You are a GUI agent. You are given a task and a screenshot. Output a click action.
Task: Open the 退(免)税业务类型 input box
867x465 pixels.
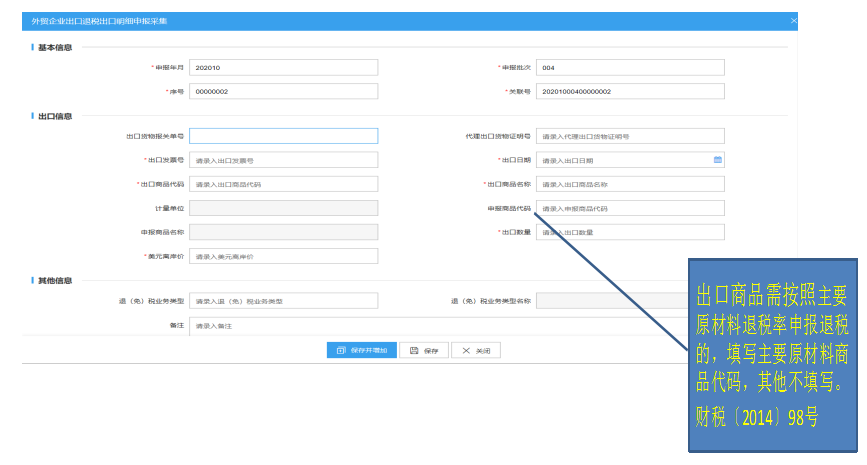[x=283, y=301]
